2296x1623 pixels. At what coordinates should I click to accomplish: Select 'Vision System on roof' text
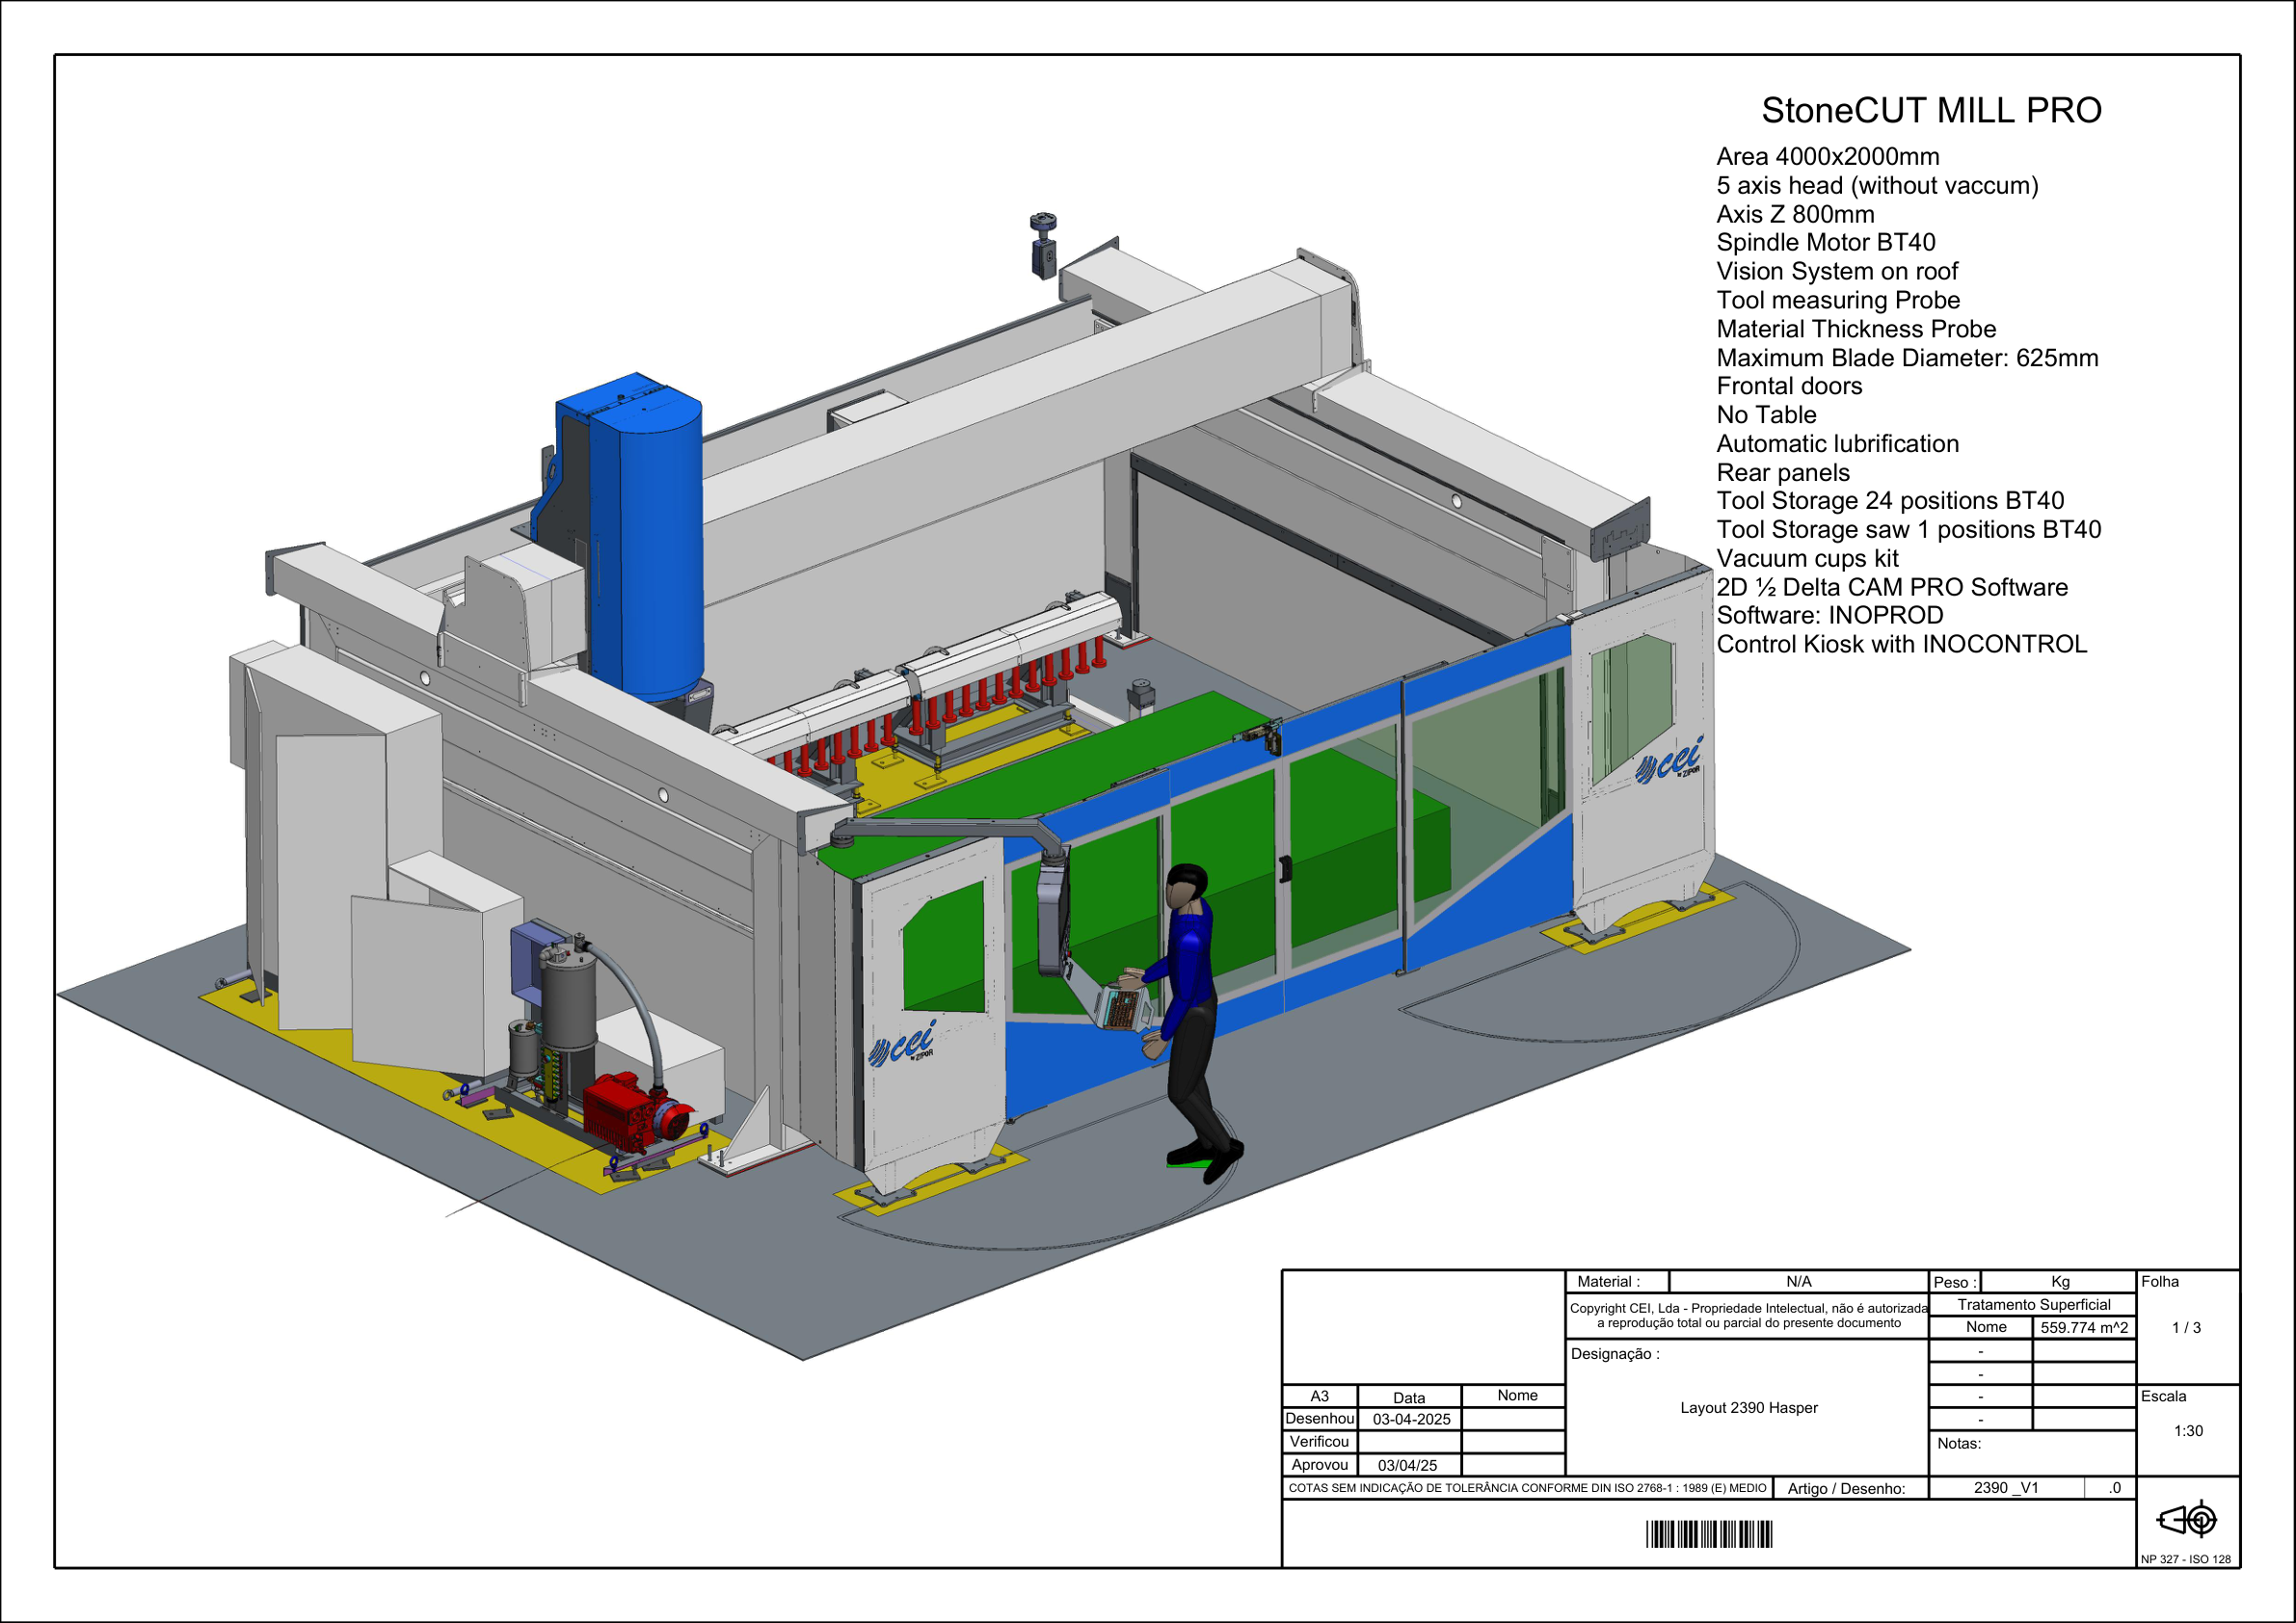point(1836,272)
